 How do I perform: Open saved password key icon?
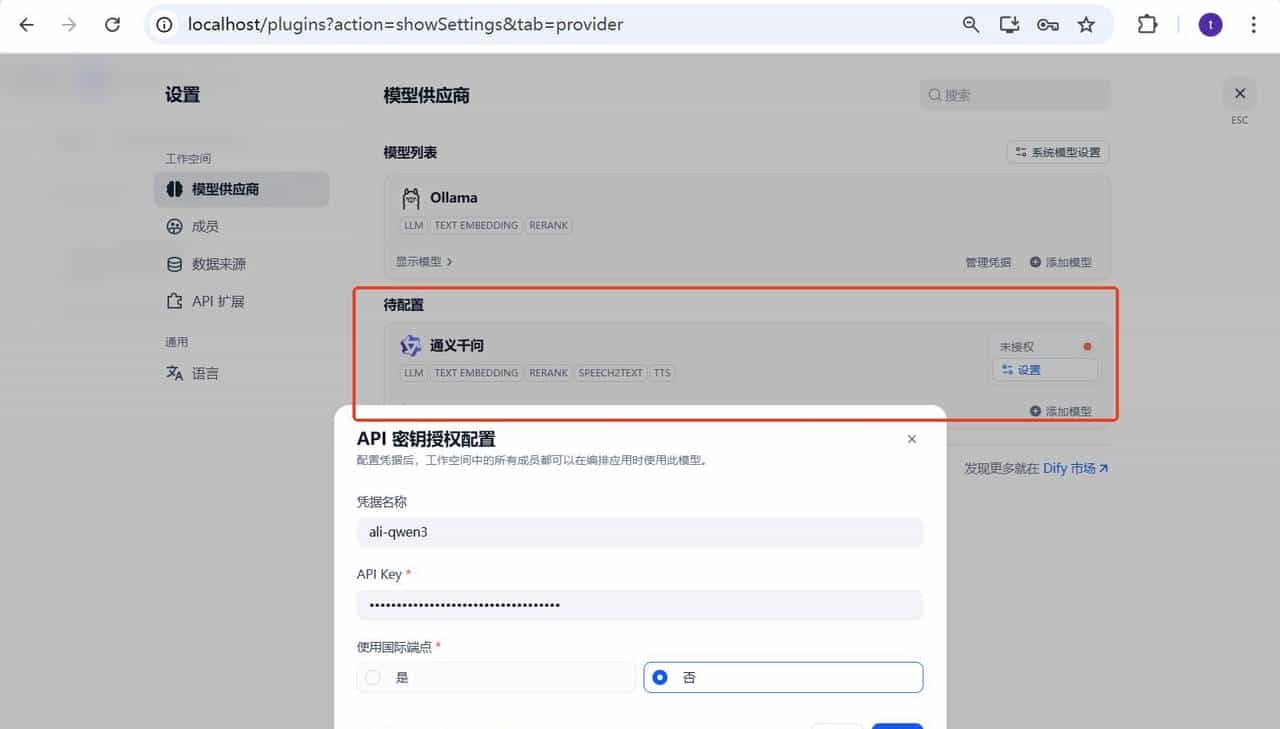coord(1048,25)
